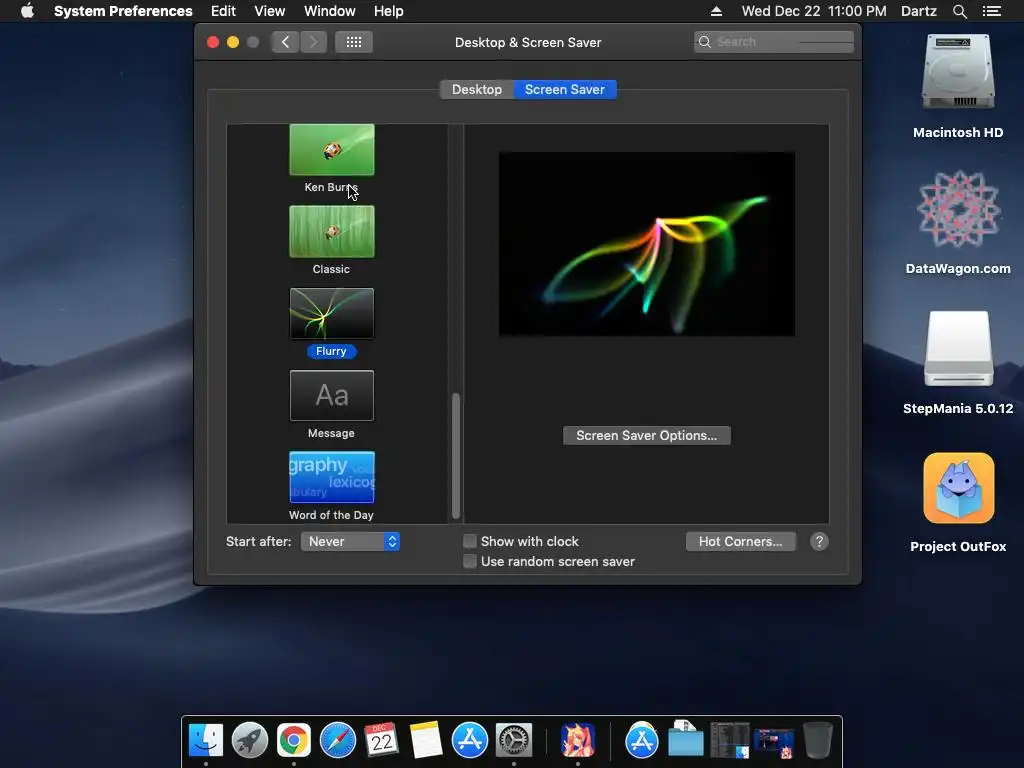Open System Preferences gear in dock
The image size is (1024, 768).
514,740
